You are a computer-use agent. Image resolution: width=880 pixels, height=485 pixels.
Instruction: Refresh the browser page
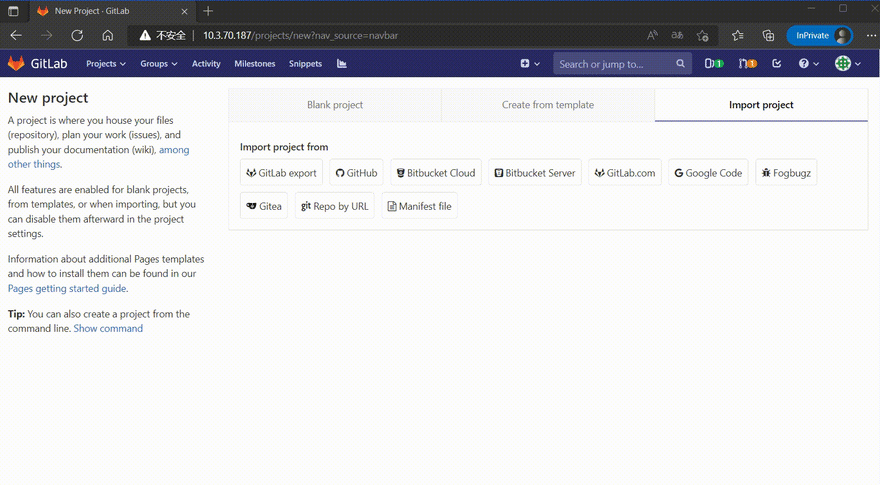click(x=77, y=35)
